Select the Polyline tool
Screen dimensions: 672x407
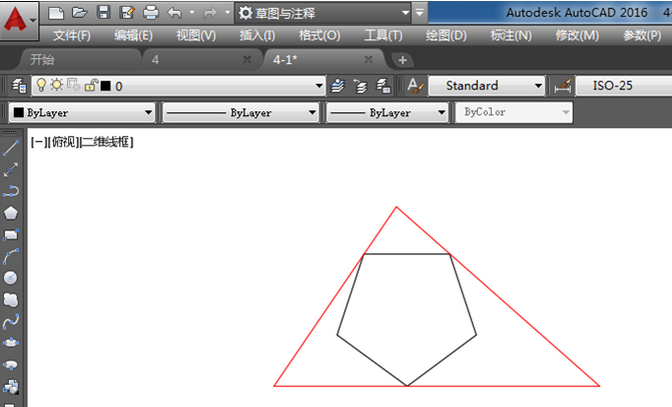pyautogui.click(x=11, y=191)
